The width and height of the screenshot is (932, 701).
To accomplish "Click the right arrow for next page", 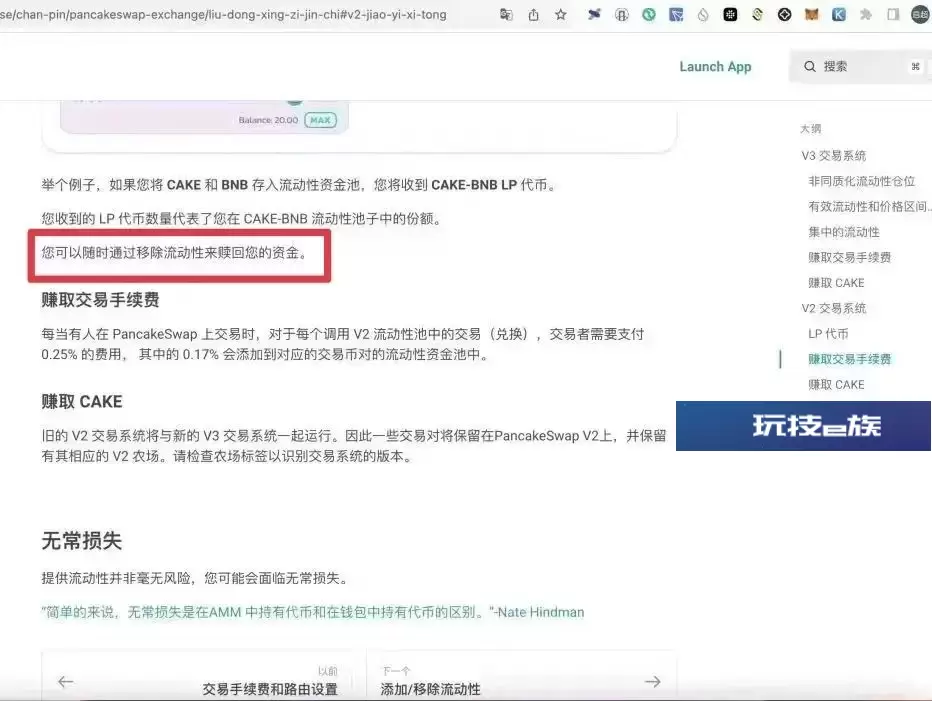I will pyautogui.click(x=653, y=681).
